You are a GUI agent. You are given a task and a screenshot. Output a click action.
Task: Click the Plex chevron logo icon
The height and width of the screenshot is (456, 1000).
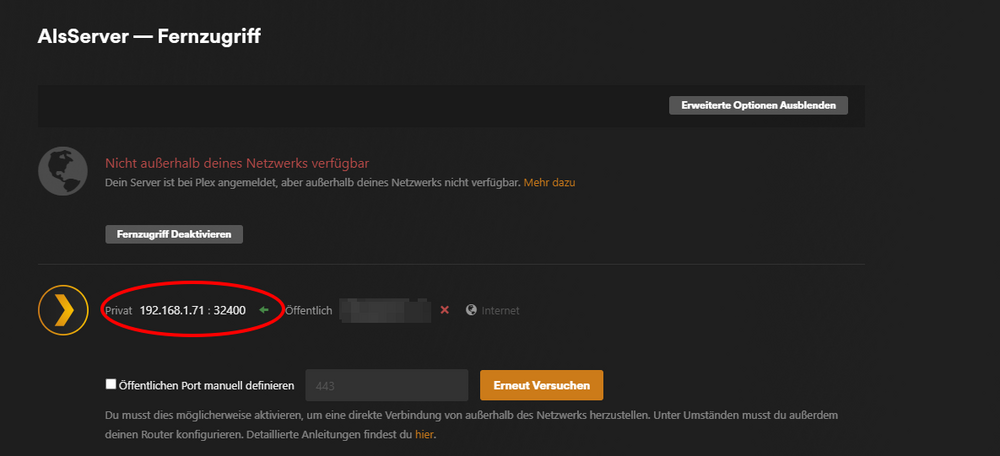(62, 310)
